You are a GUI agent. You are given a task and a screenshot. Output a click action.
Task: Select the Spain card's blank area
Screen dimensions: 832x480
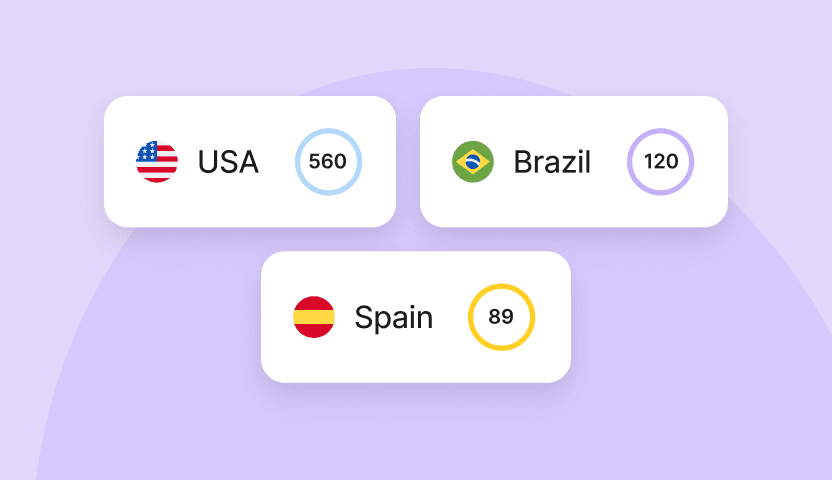pyautogui.click(x=415, y=365)
